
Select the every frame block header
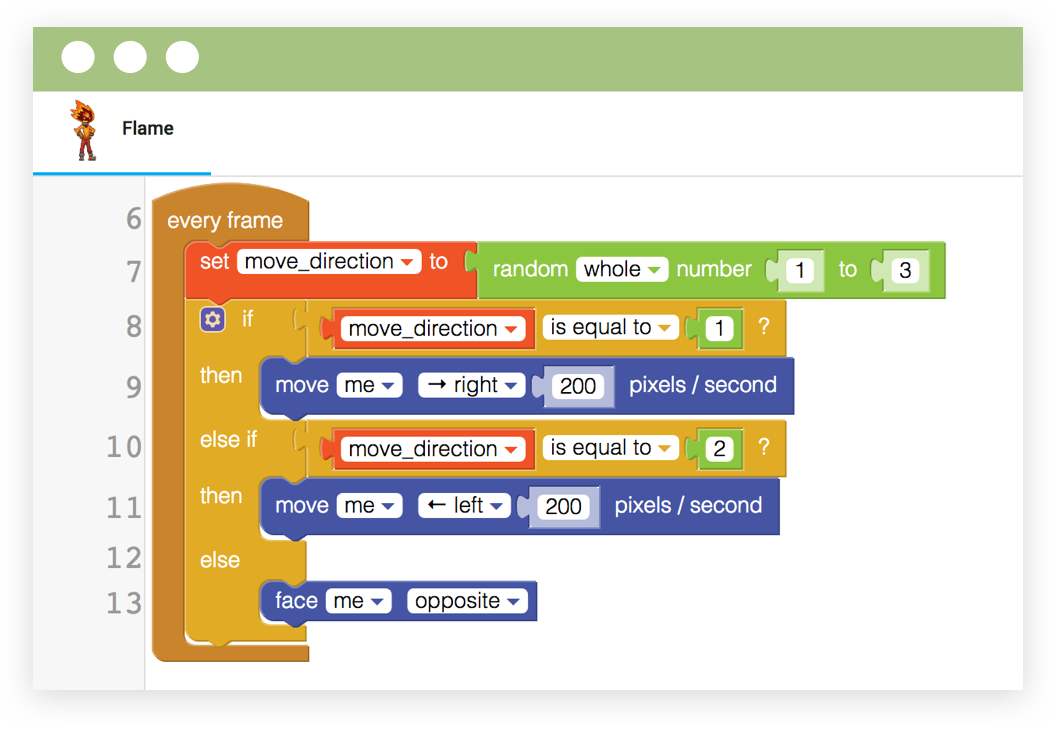(225, 221)
